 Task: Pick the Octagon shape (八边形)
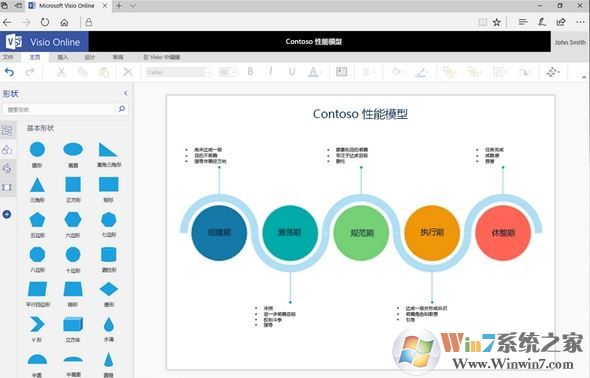click(37, 255)
